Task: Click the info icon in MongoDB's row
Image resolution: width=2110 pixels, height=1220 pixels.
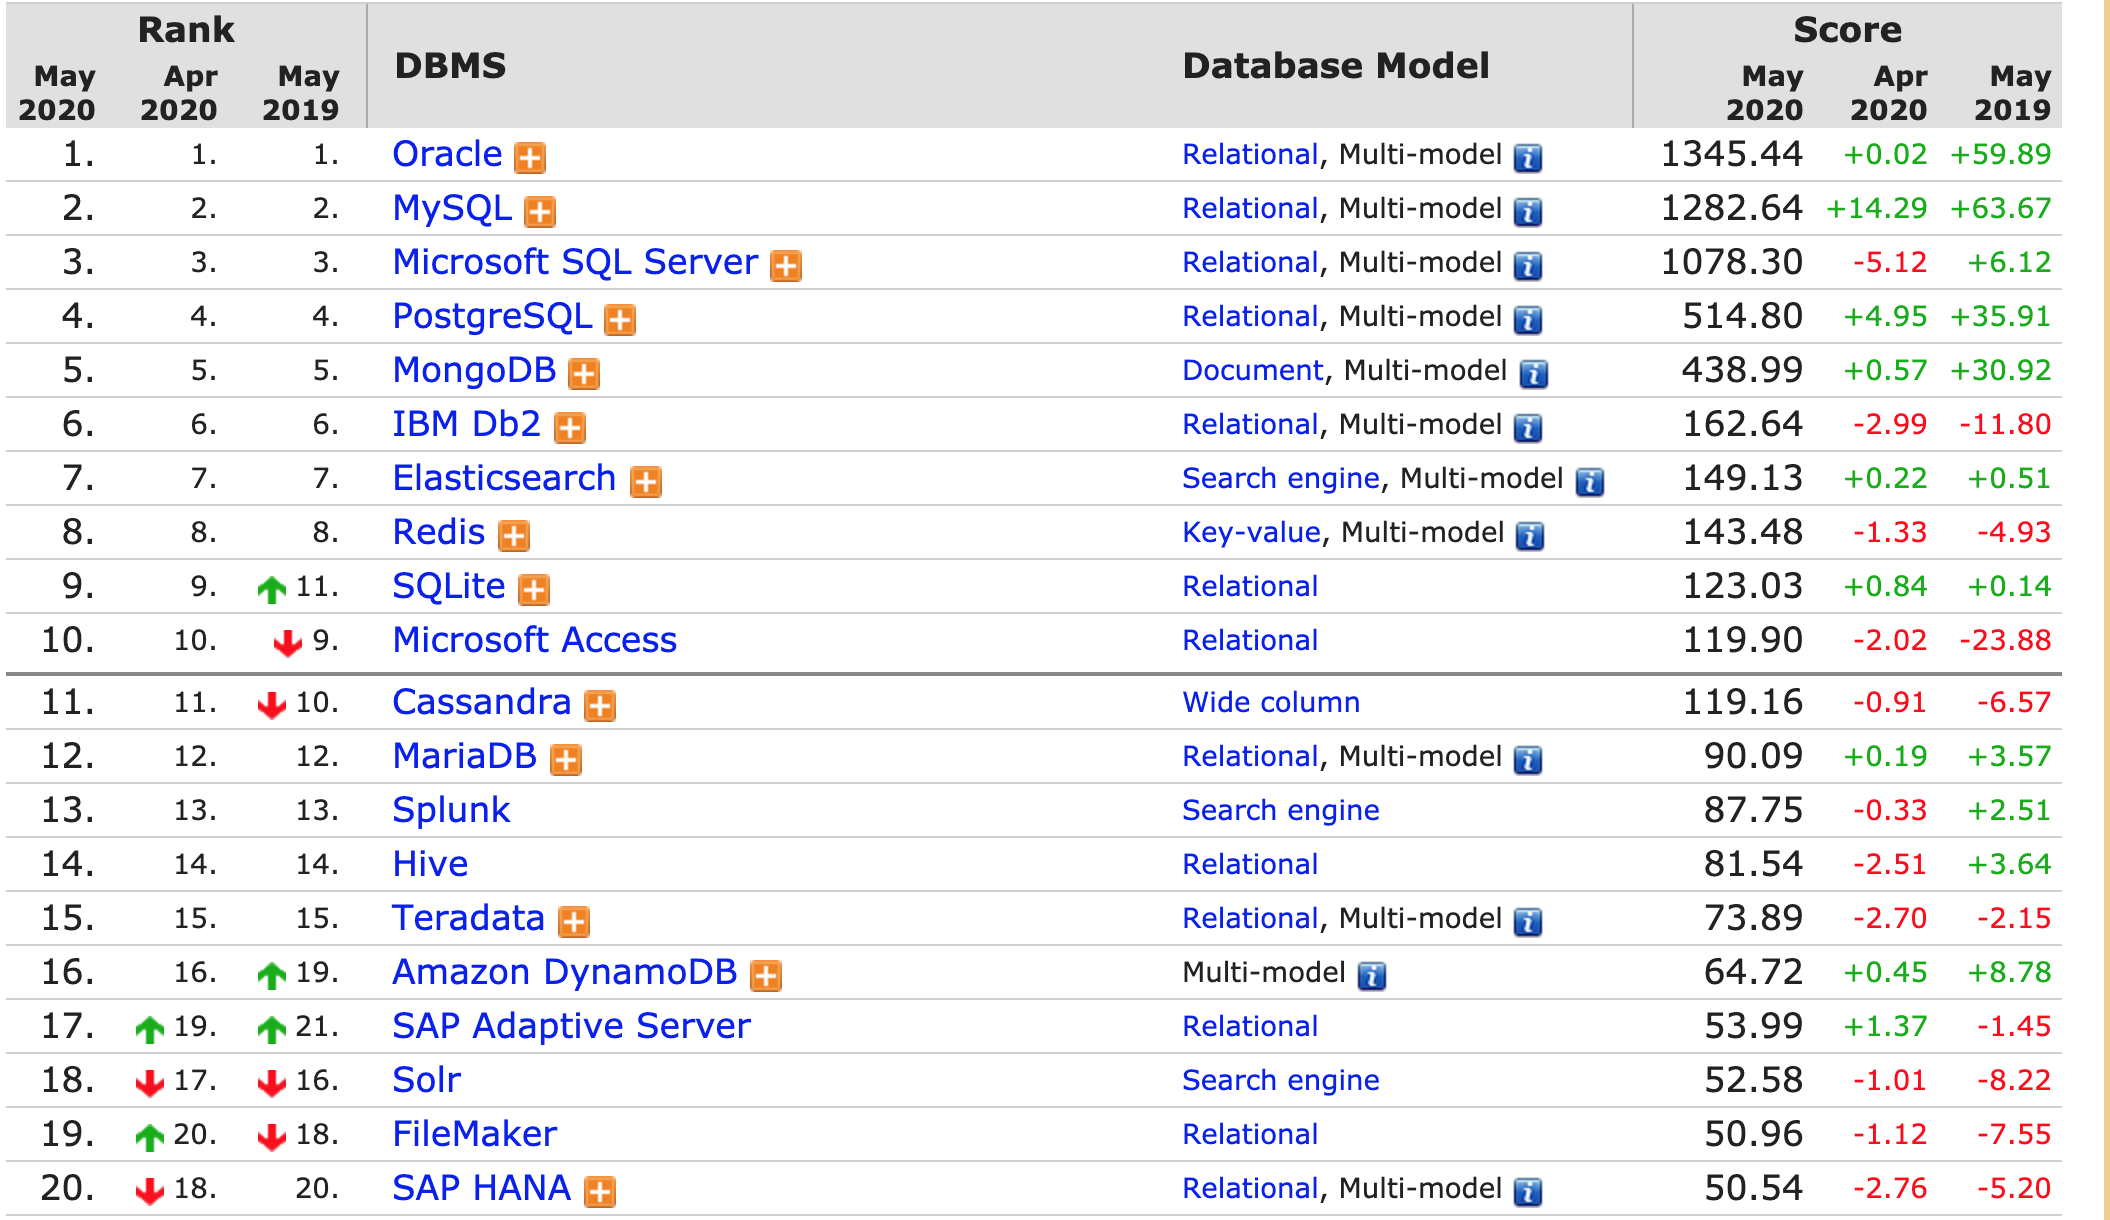Action: [1533, 373]
